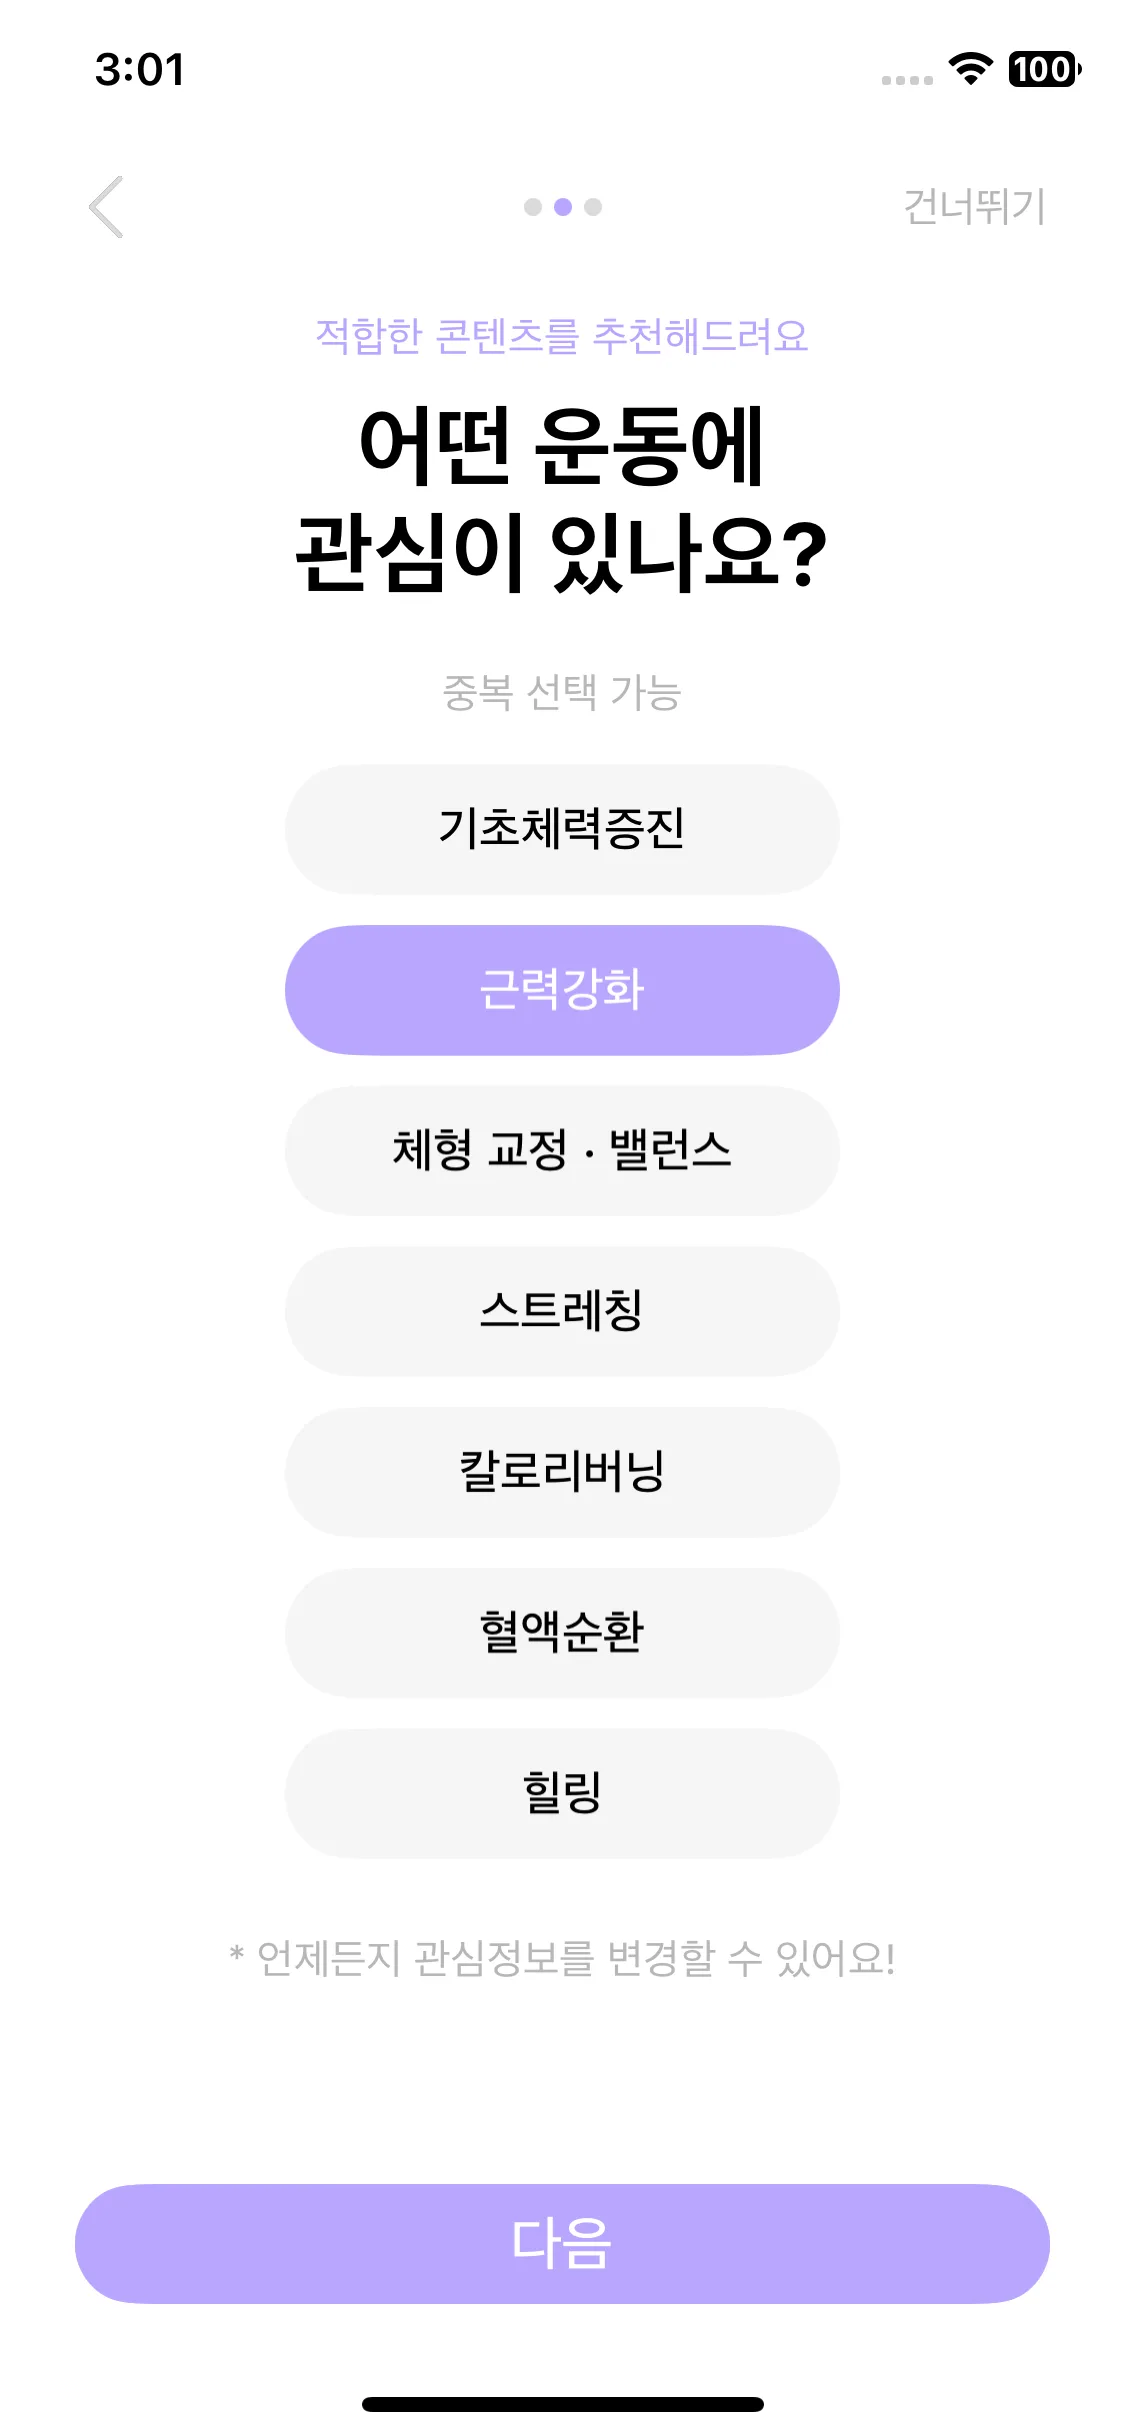Select 체형 교정 · 밸런스 option

click(x=562, y=1151)
